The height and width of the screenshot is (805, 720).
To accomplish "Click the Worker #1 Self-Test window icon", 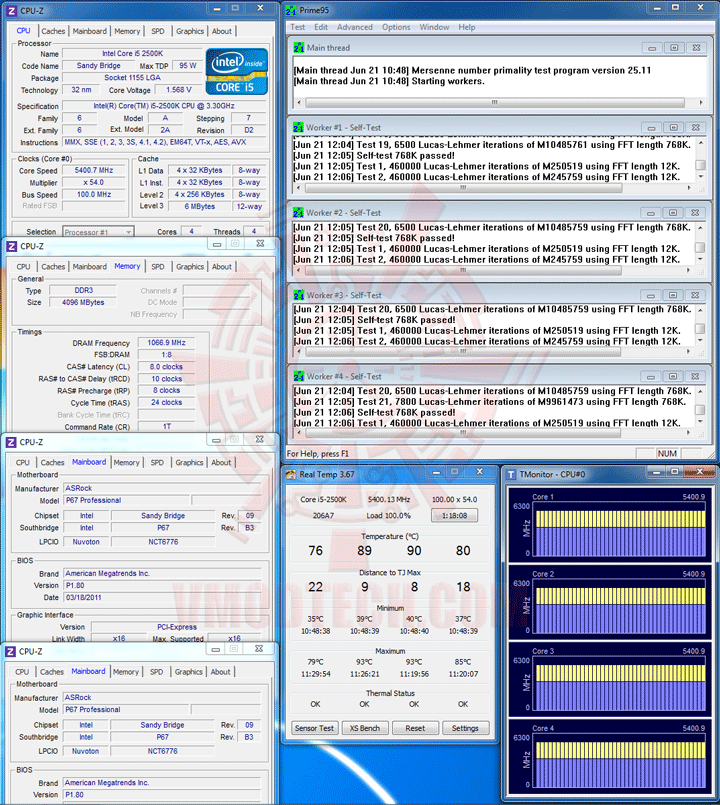I will pos(298,127).
